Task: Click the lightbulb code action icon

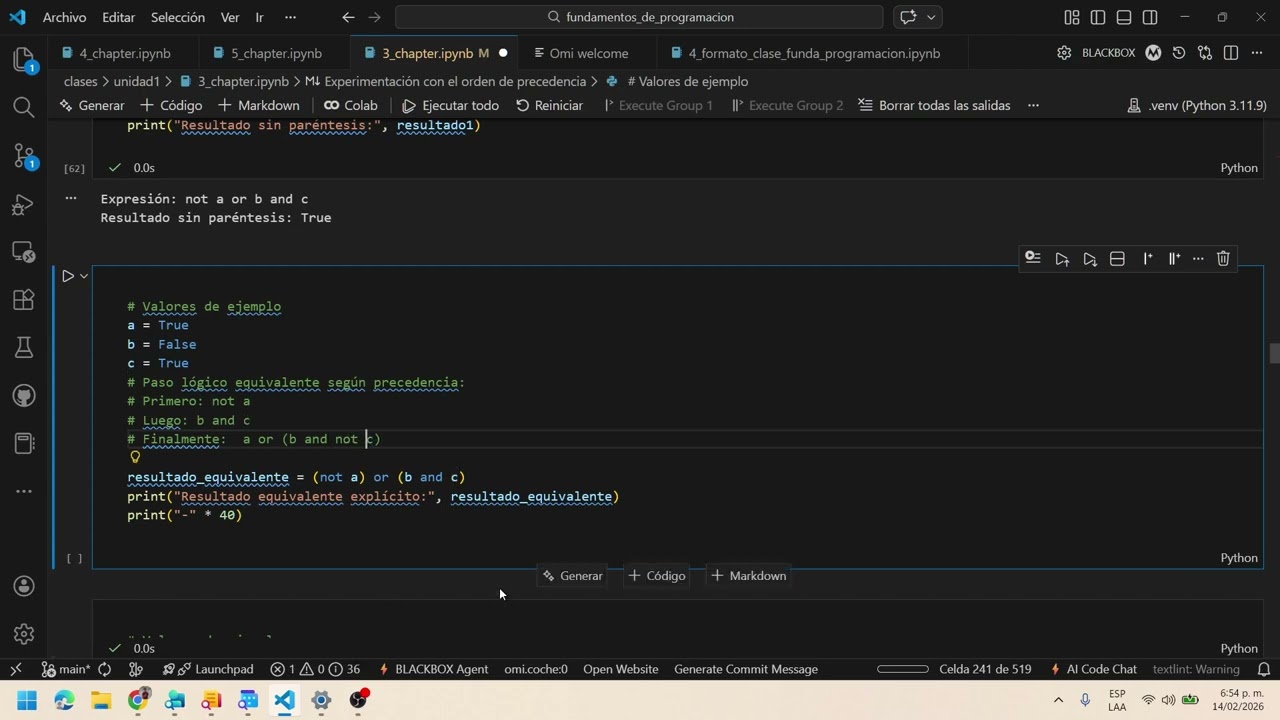Action: point(135,457)
